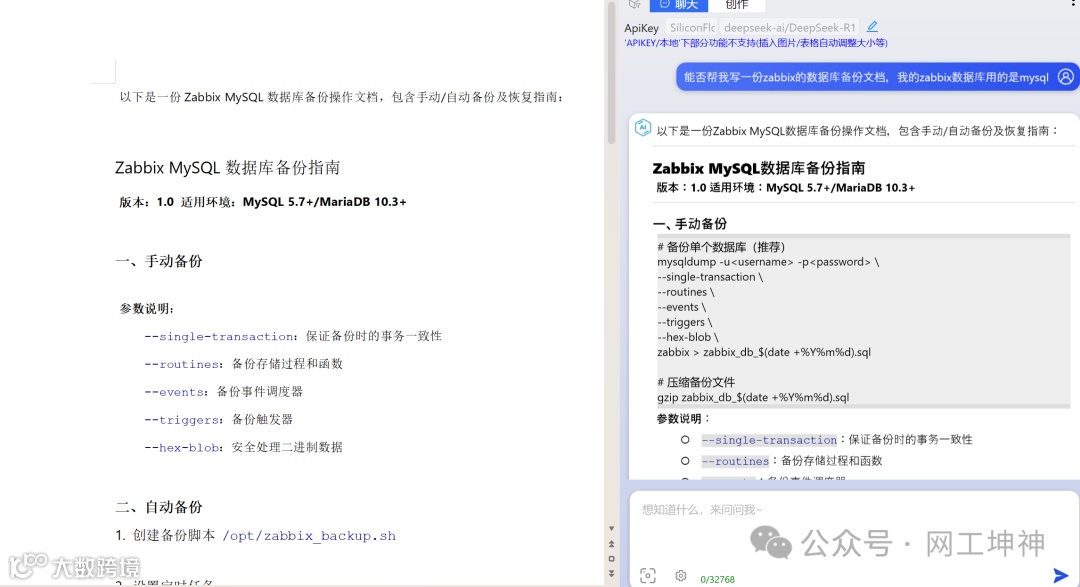Image resolution: width=1080 pixels, height=587 pixels.
Task: Place cursor in heading 二、自动备份
Action: (x=159, y=507)
